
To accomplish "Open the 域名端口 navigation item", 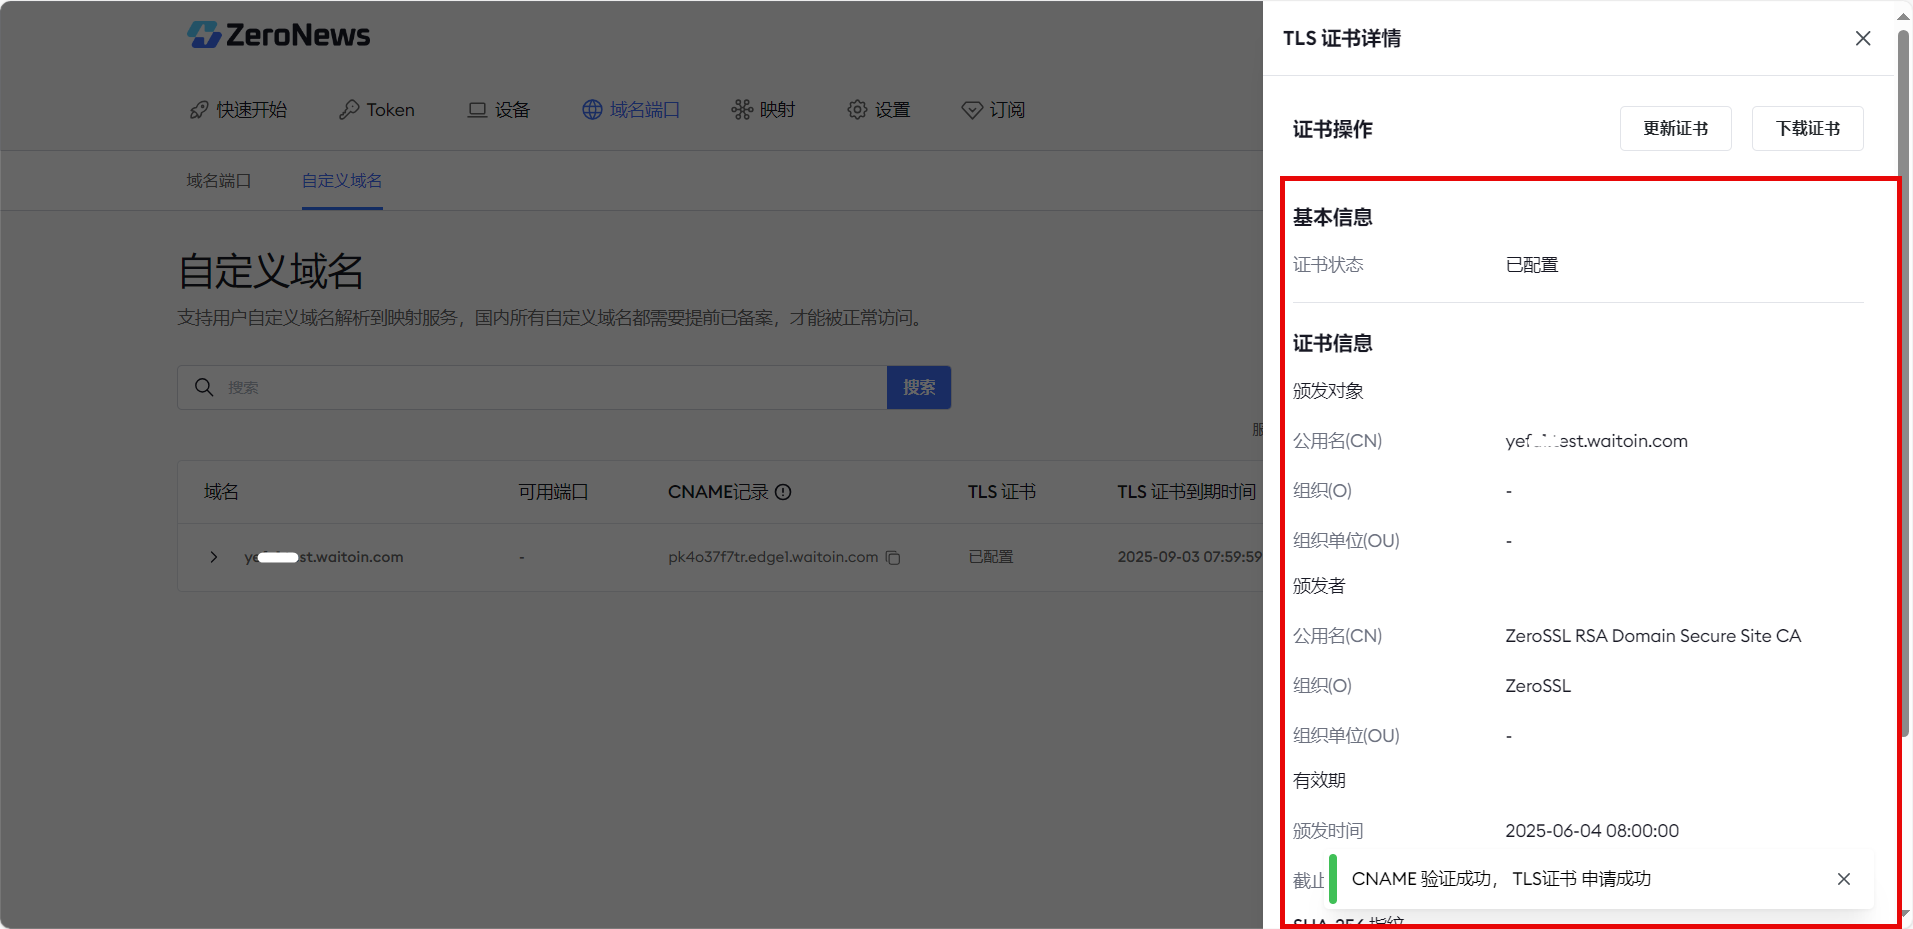I will [x=631, y=110].
